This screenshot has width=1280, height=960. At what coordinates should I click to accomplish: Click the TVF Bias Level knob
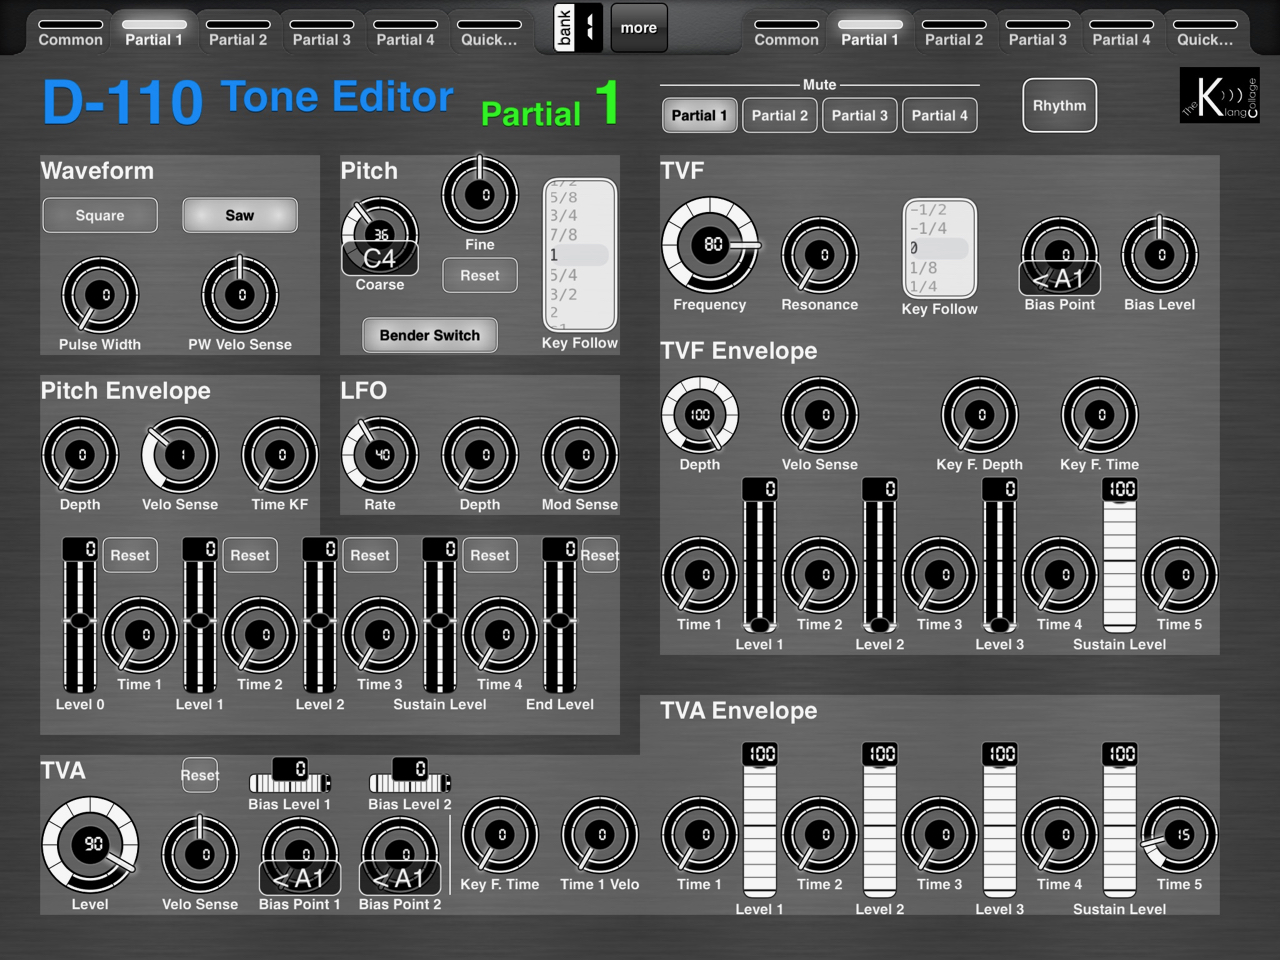[x=1160, y=255]
